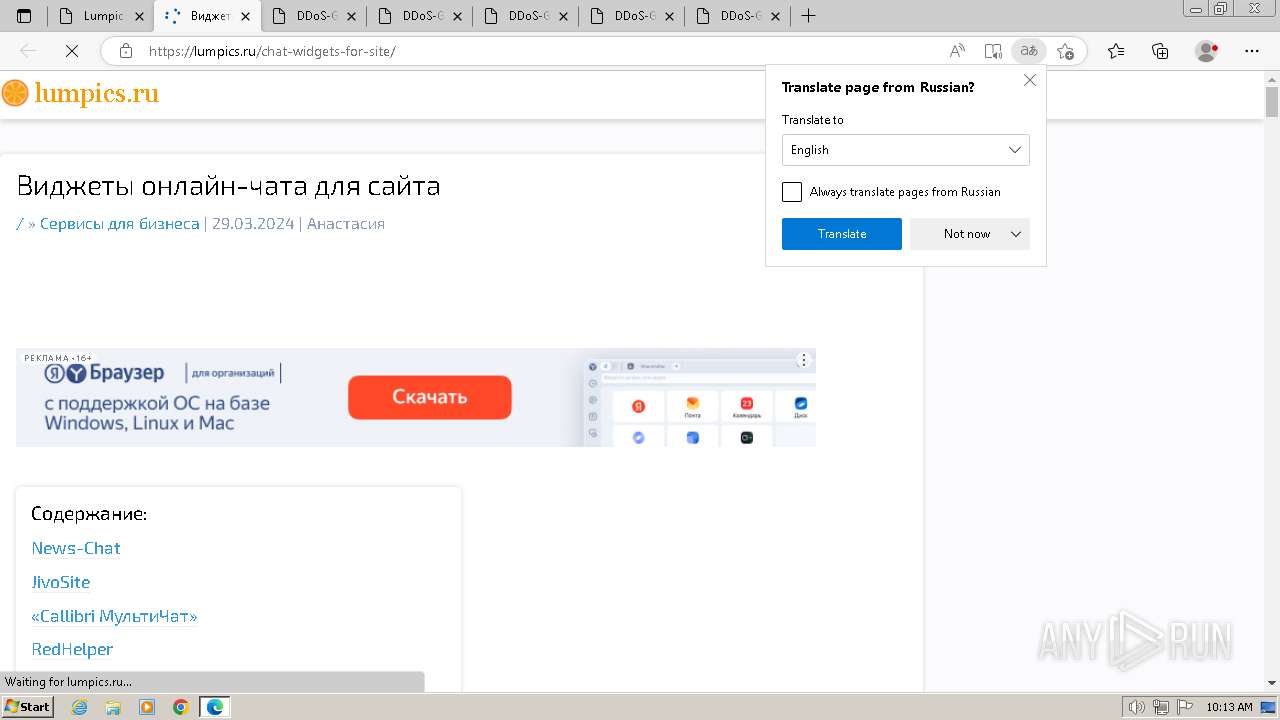The image size is (1280, 720).
Task: Add this page to favorites star icon
Action: pos(1066,51)
